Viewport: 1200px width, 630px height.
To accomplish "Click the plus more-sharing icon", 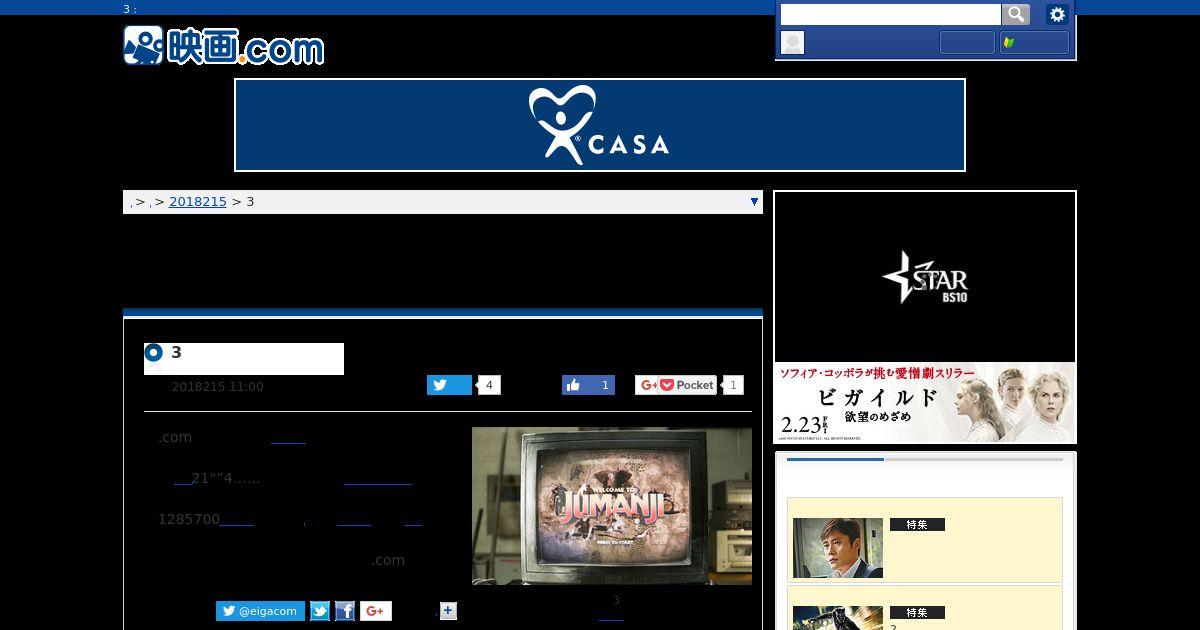I will 448,611.
